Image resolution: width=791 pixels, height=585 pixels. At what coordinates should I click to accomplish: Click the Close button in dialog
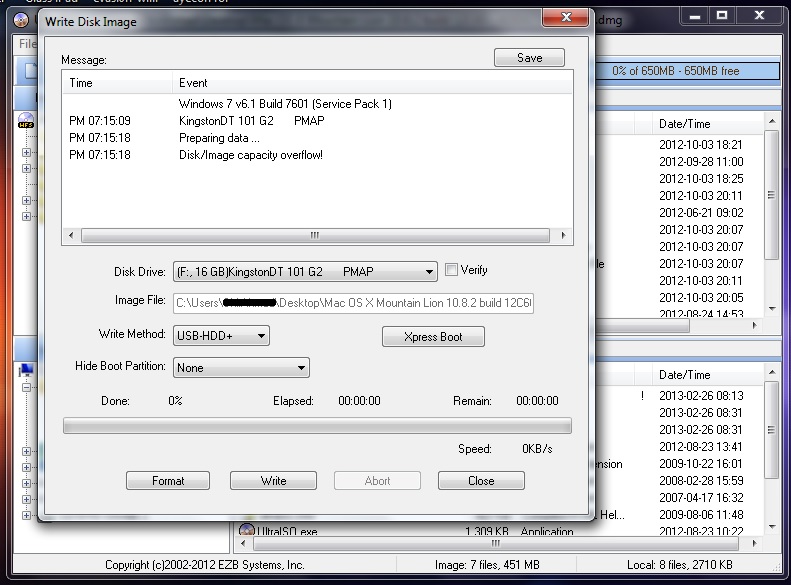[481, 481]
